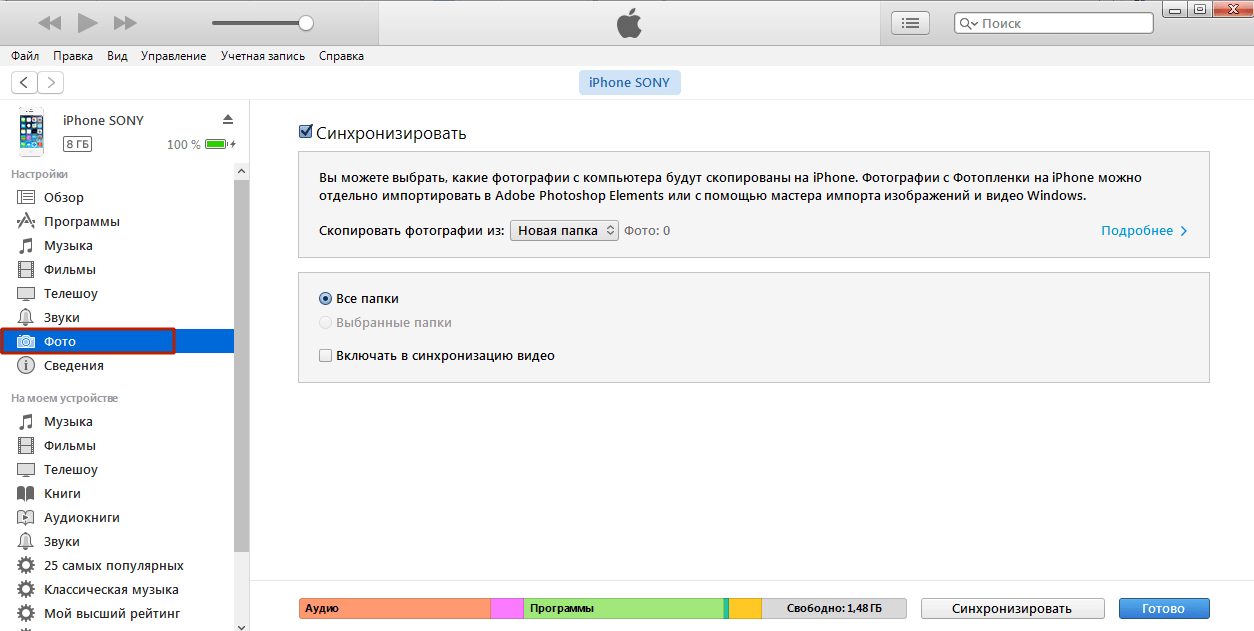
Task: Click the iPhone device thumbnail image
Action: [x=32, y=132]
